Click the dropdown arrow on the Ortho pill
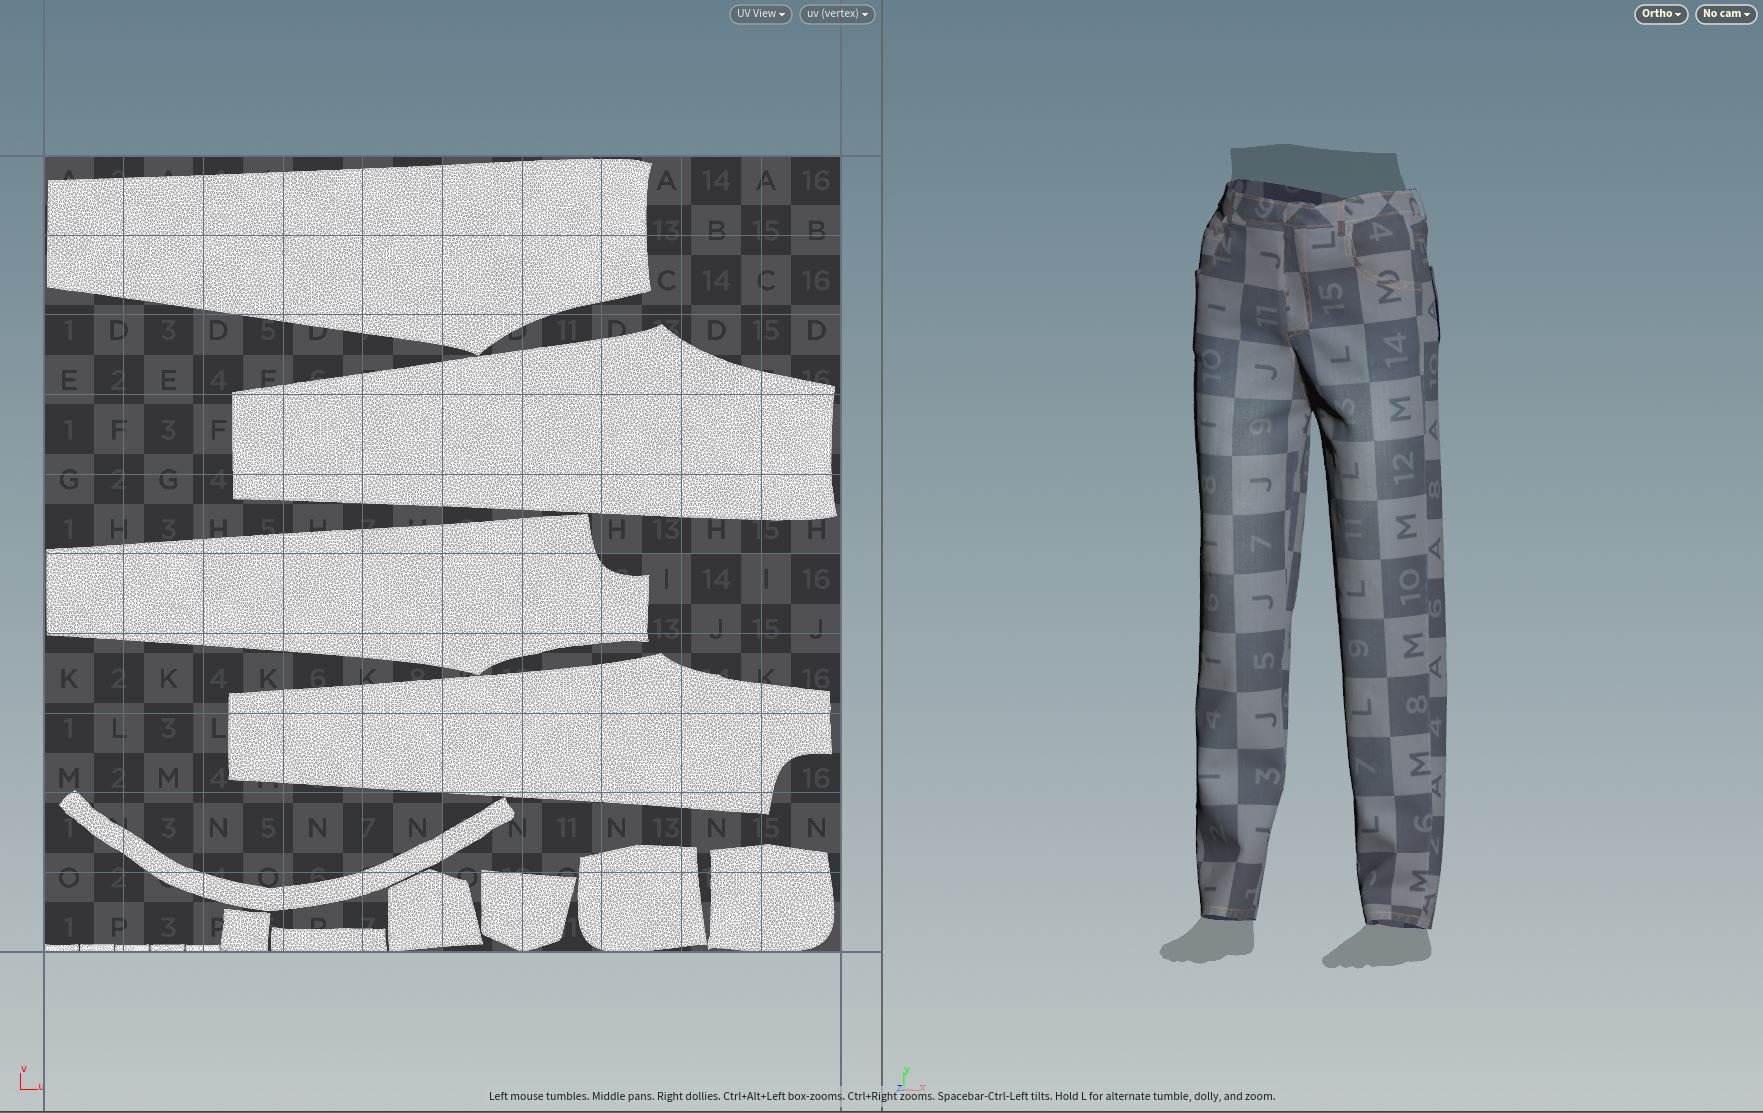The image size is (1763, 1113). pyautogui.click(x=1678, y=14)
